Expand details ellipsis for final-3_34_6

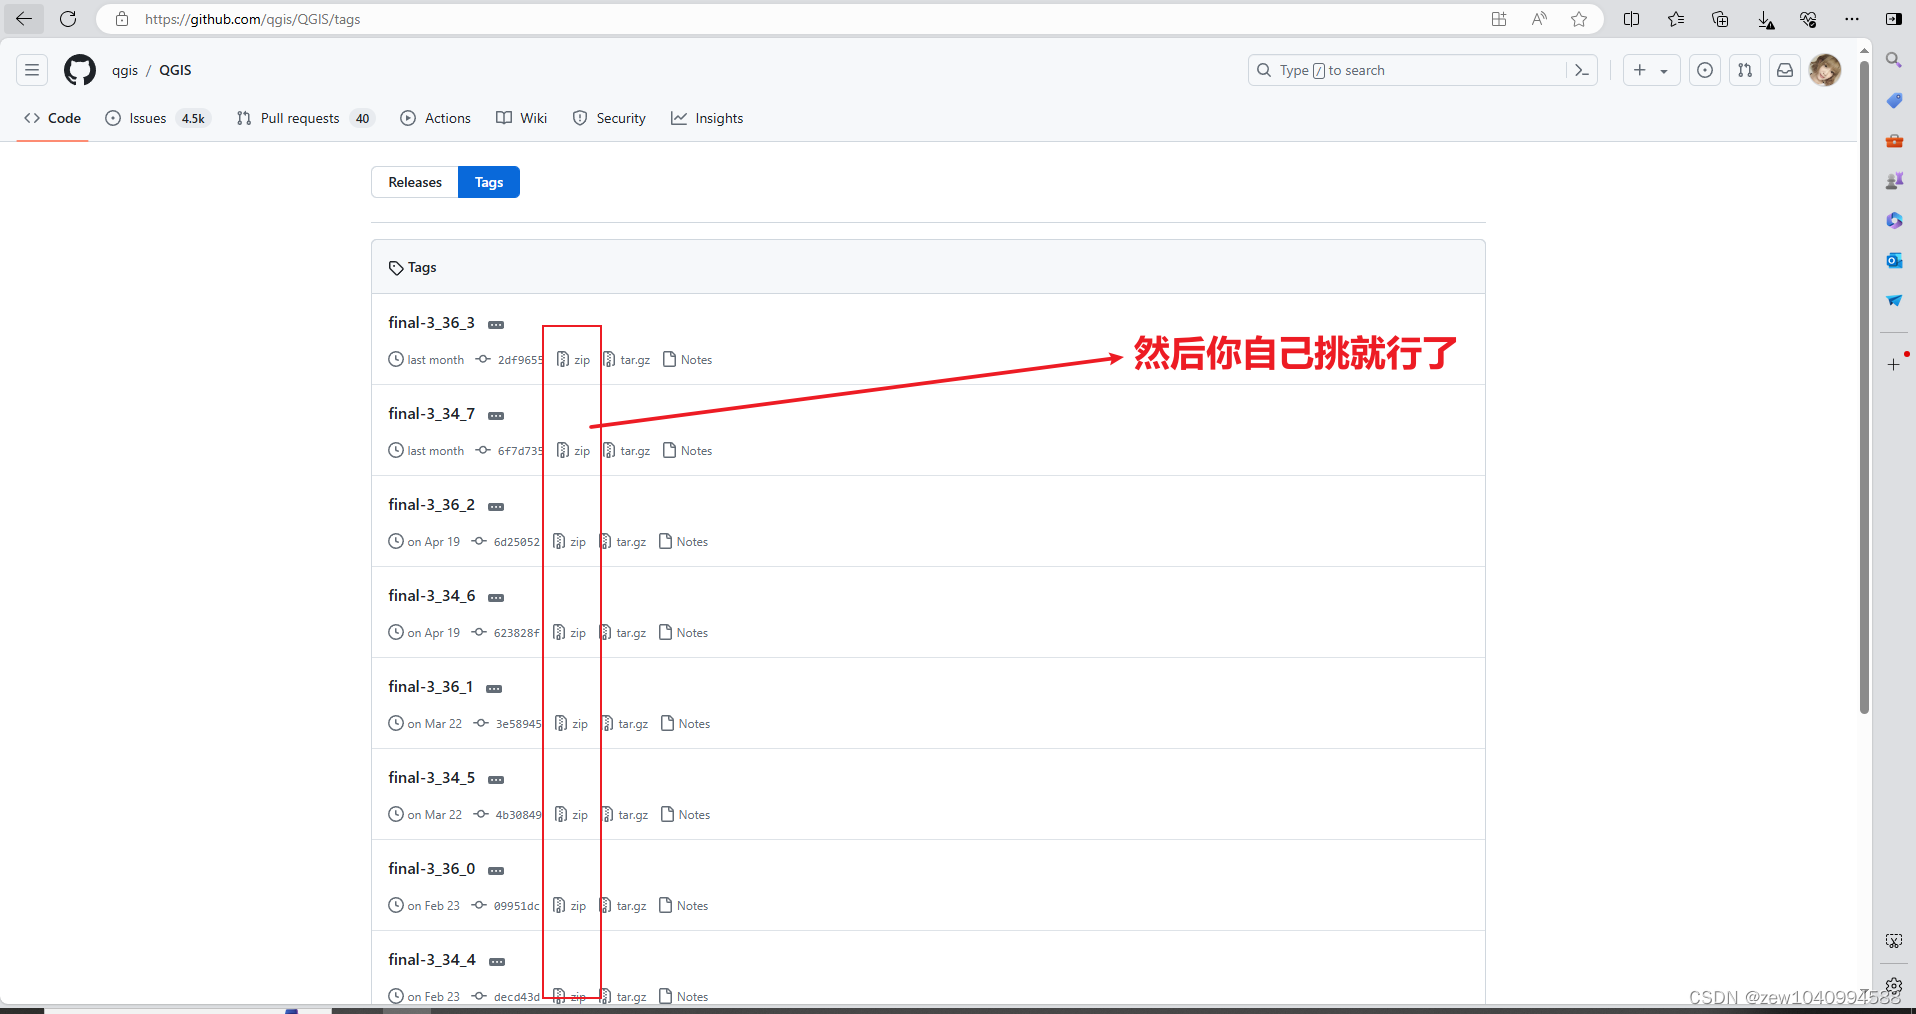point(496,597)
